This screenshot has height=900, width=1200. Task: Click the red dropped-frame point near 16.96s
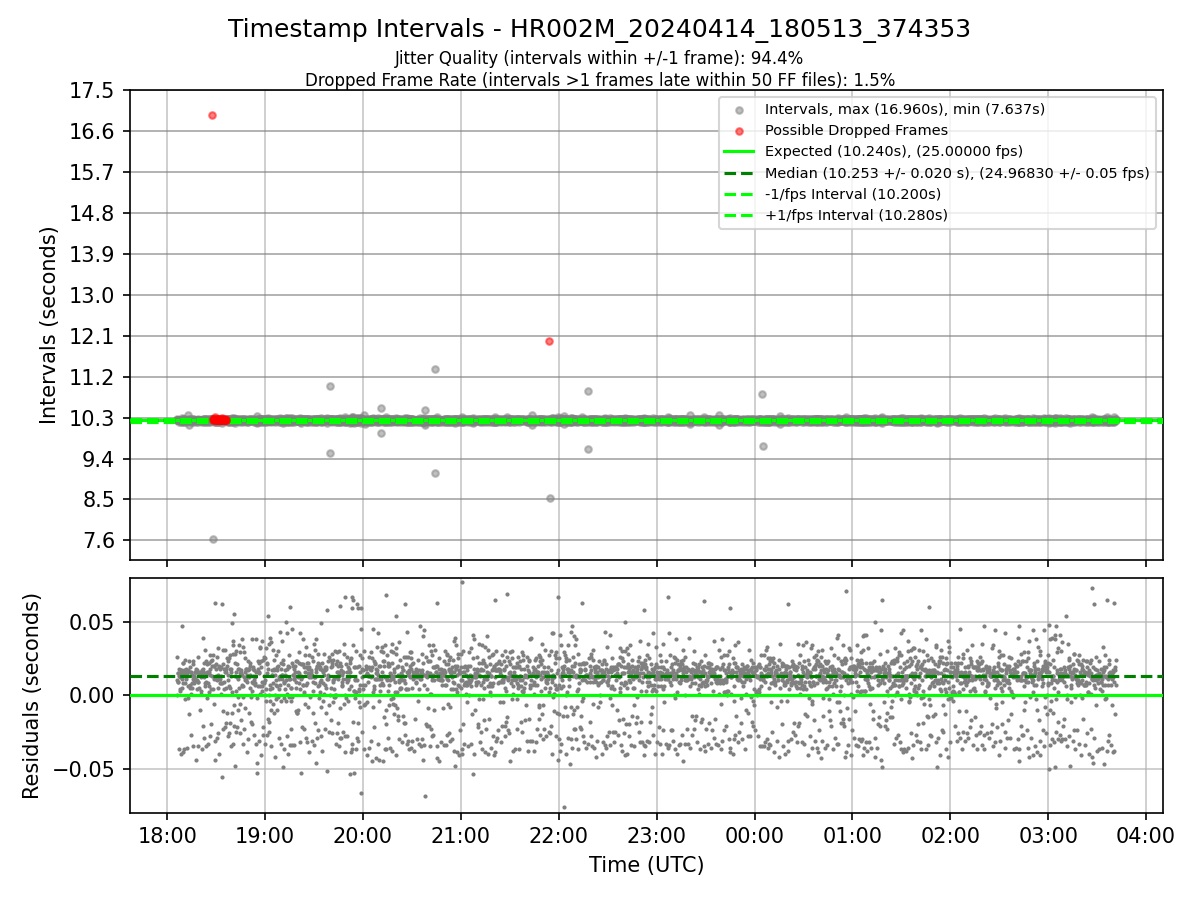212,115
